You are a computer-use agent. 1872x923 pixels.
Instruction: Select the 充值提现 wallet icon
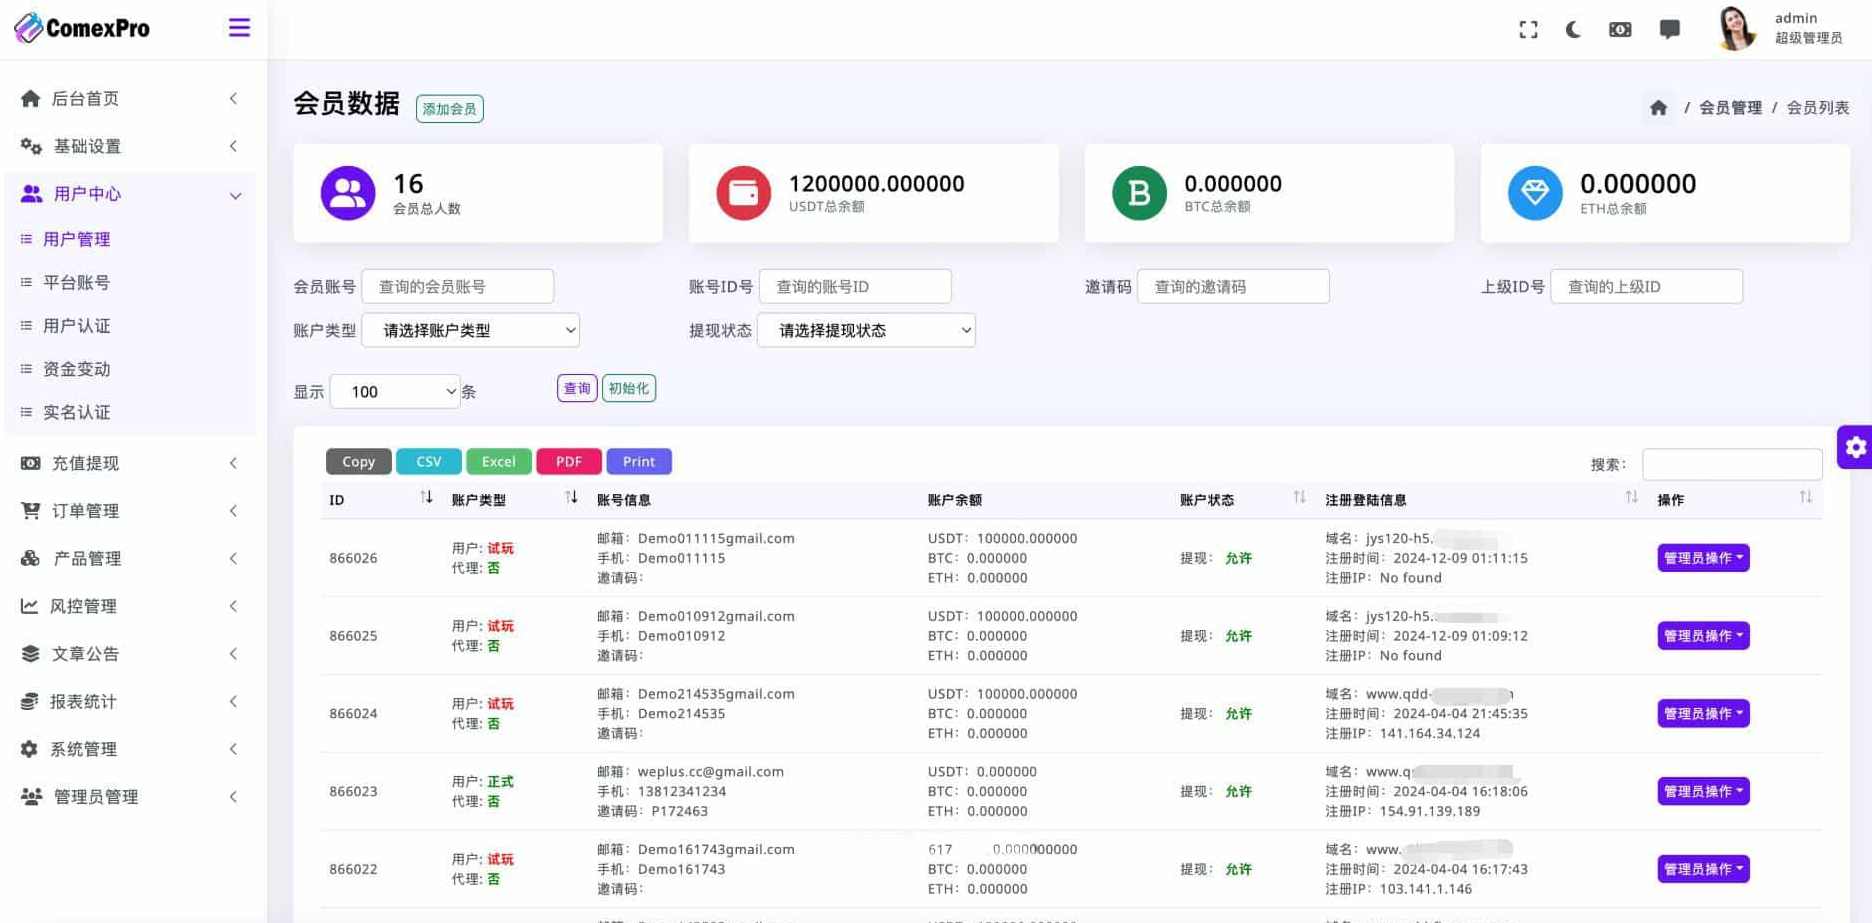tap(30, 463)
